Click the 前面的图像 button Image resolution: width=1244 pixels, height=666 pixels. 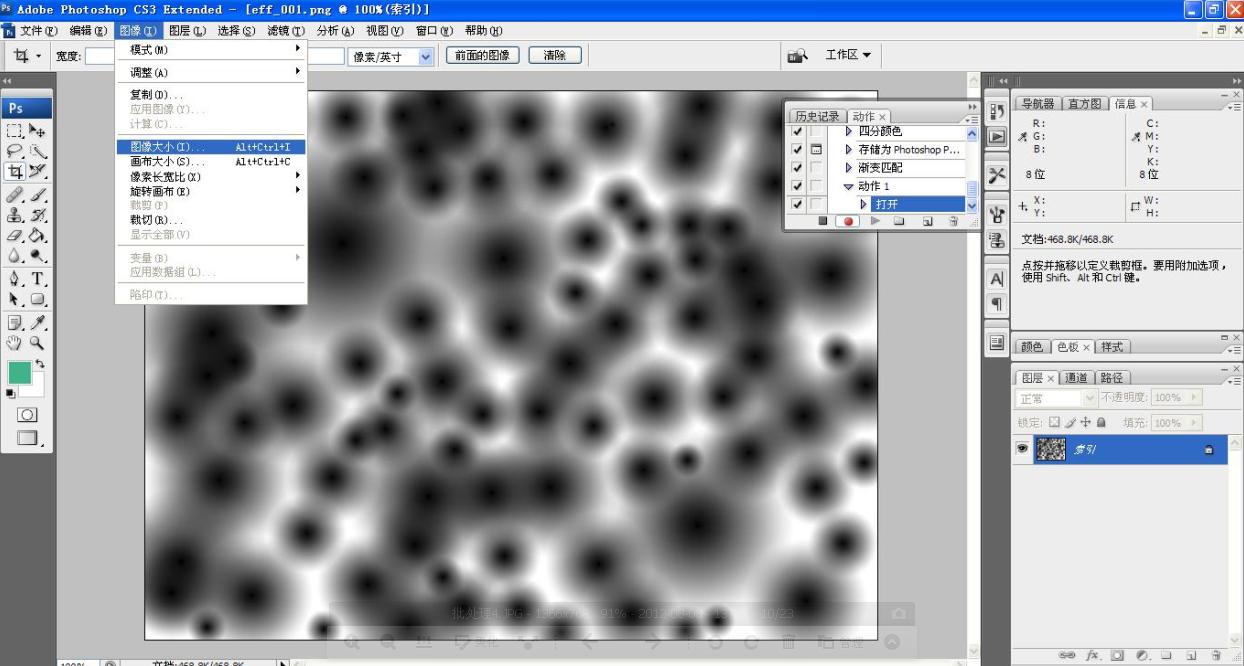tap(484, 56)
